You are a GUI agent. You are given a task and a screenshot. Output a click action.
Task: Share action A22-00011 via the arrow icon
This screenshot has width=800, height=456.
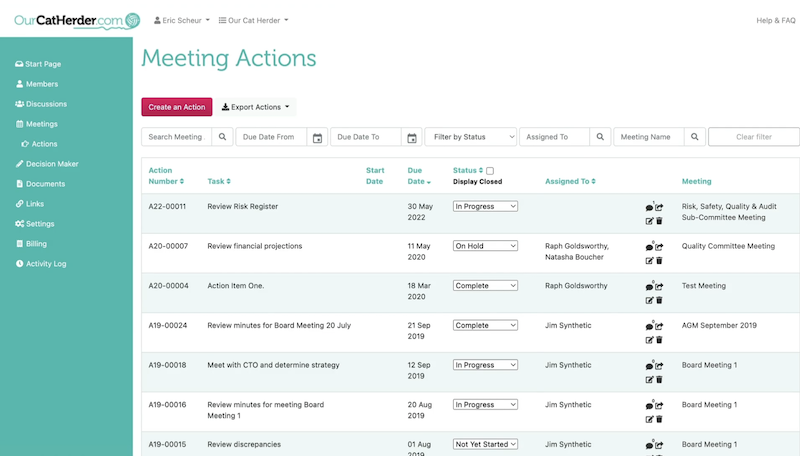click(659, 207)
